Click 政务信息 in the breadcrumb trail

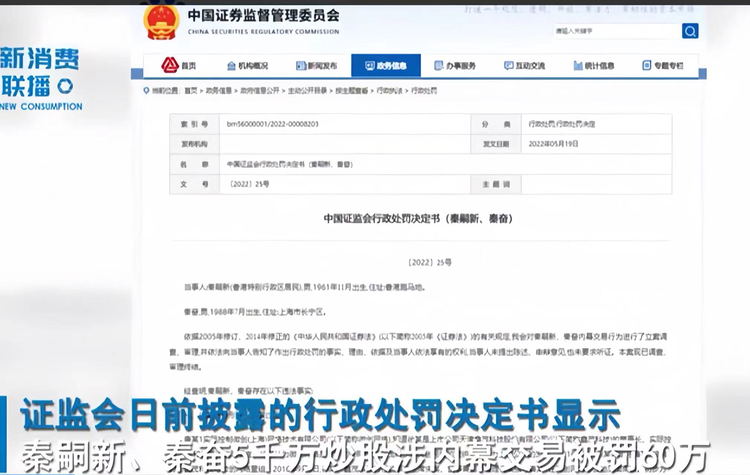click(218, 90)
